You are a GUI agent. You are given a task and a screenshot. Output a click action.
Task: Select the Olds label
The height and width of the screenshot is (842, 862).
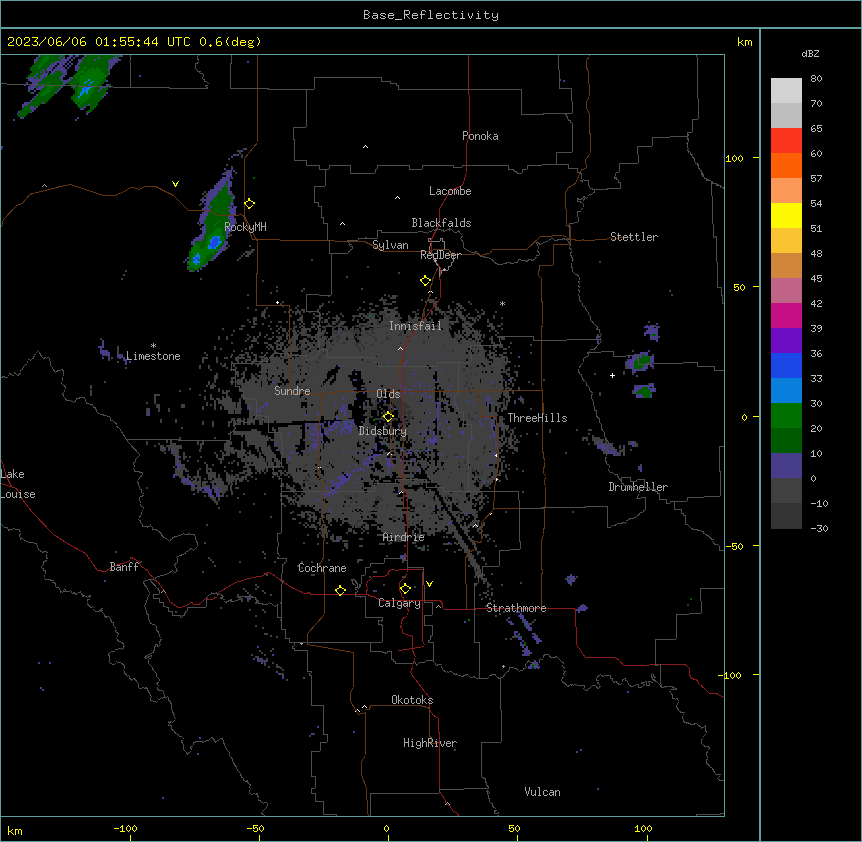[x=388, y=394]
